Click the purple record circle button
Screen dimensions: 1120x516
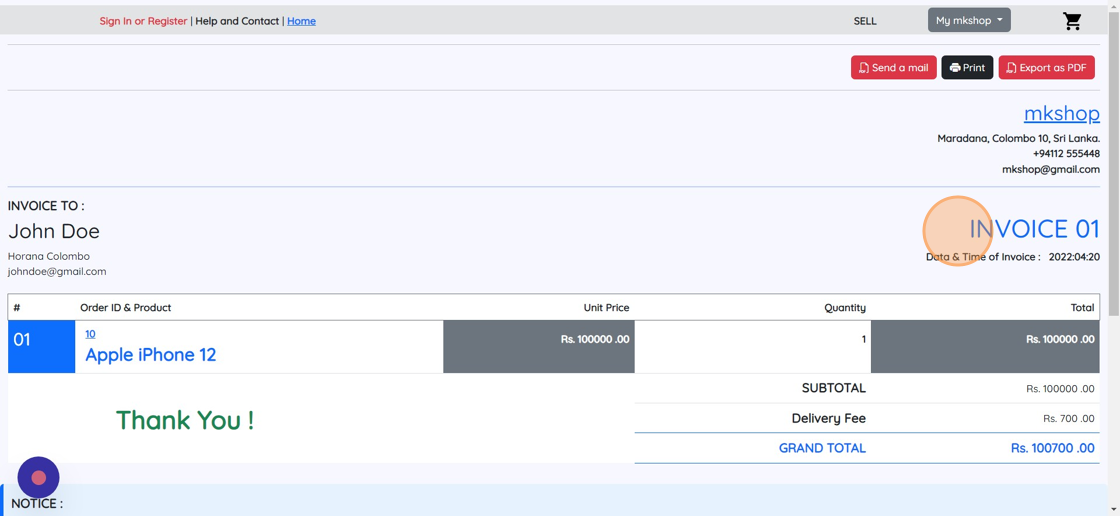(38, 477)
